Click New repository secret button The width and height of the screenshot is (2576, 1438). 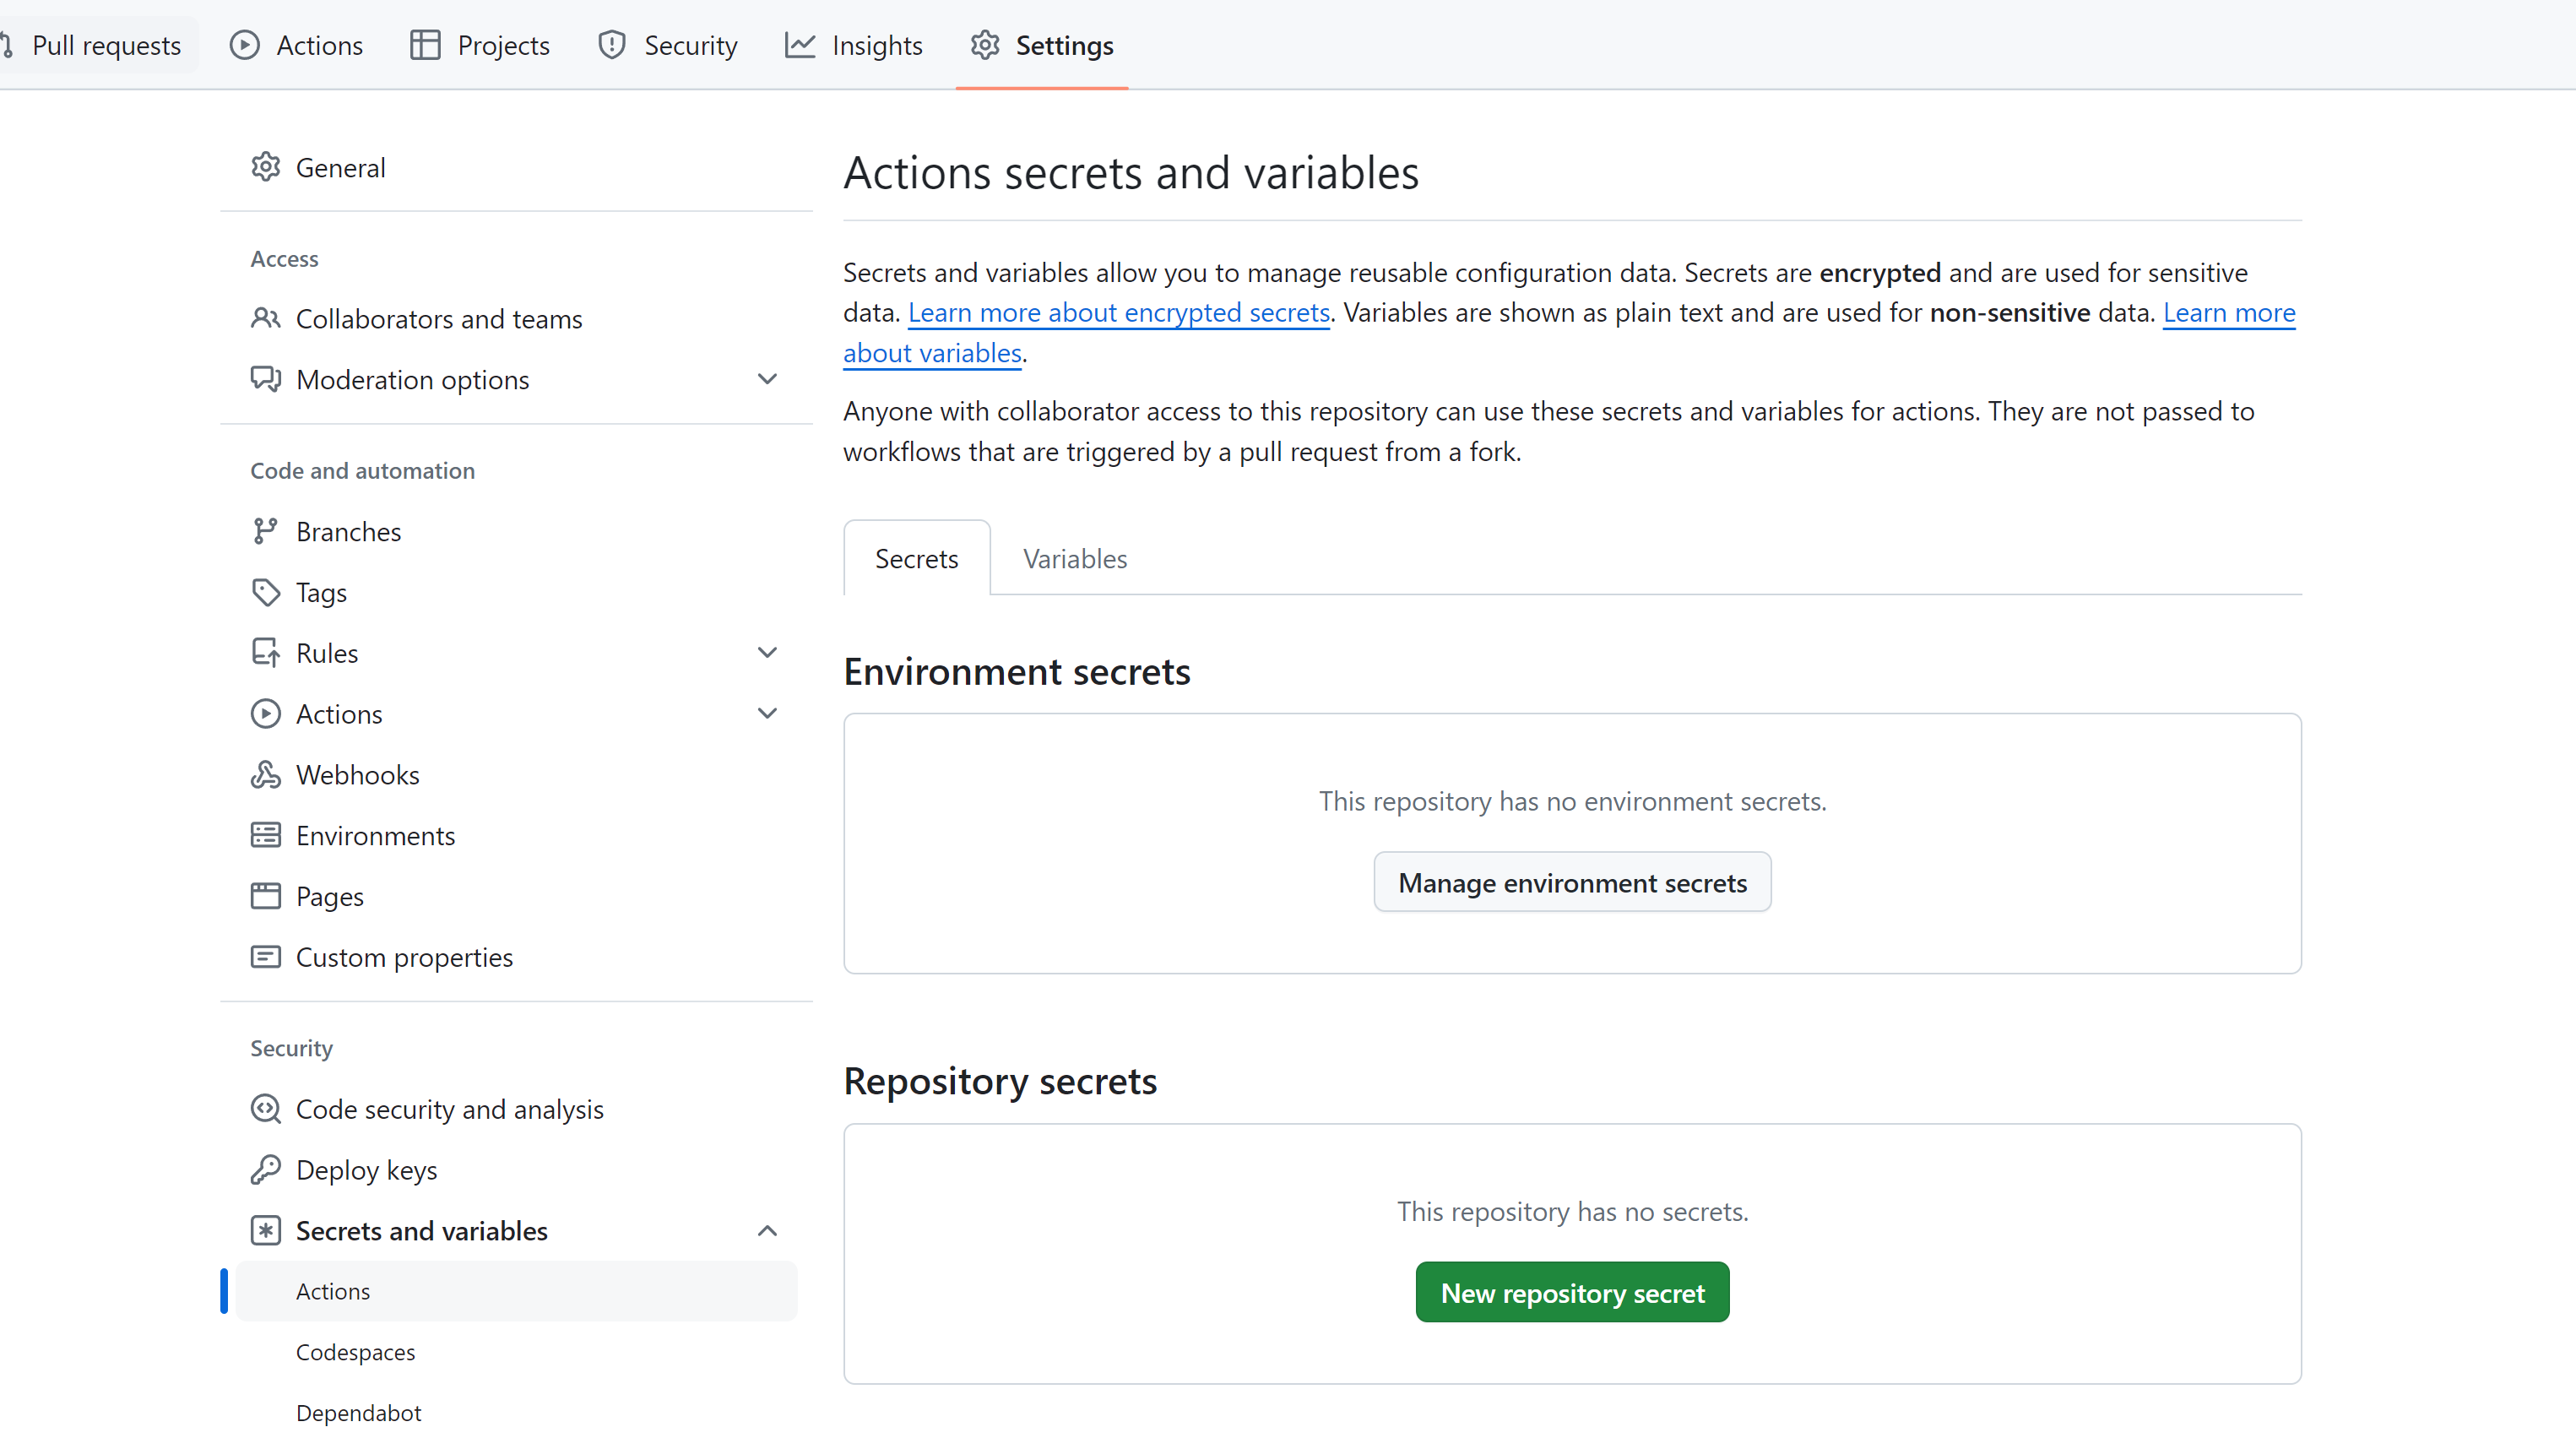pos(1573,1293)
